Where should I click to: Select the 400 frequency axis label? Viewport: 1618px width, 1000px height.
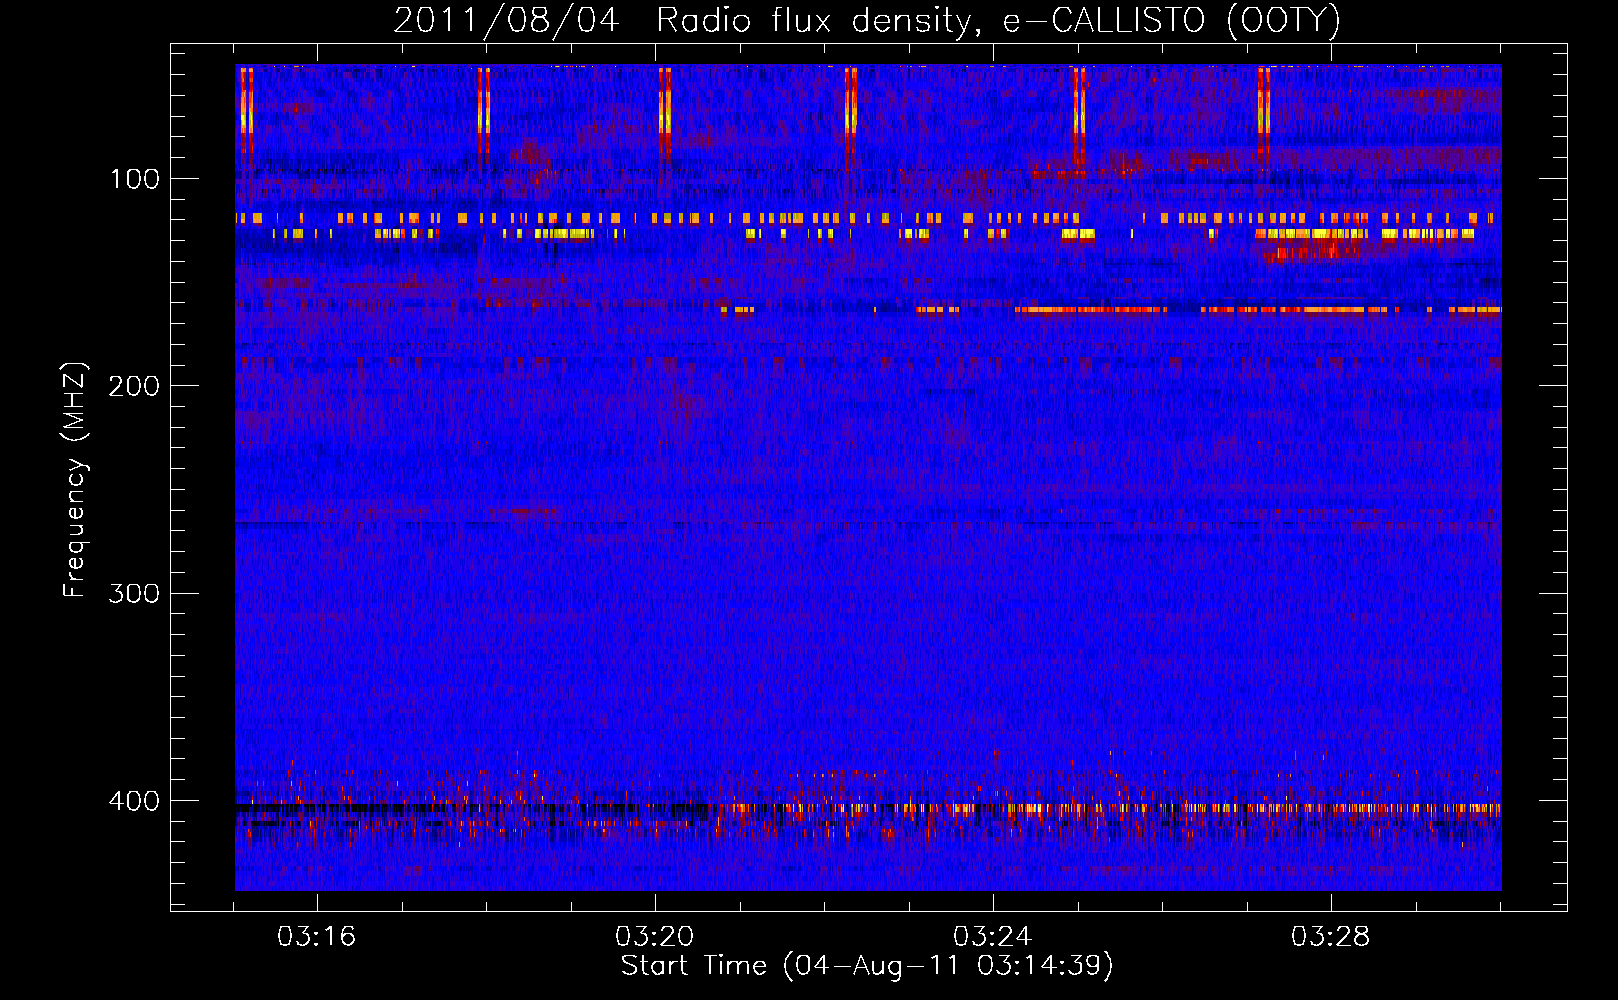(134, 801)
